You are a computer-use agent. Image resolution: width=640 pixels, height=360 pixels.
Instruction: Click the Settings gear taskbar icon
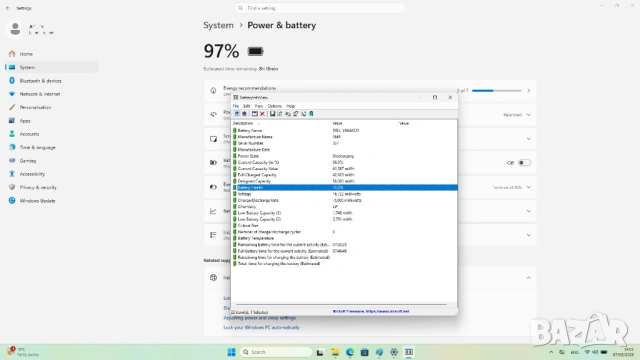tap(394, 352)
